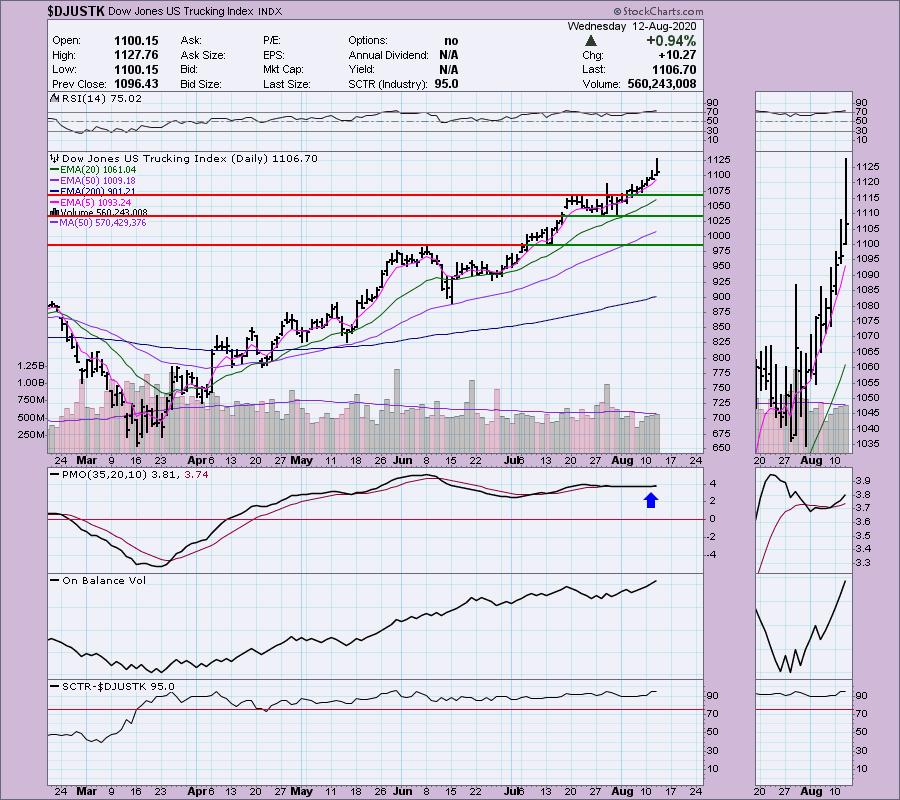
Task: Click the Options value 'no'
Action: [x=451, y=41]
